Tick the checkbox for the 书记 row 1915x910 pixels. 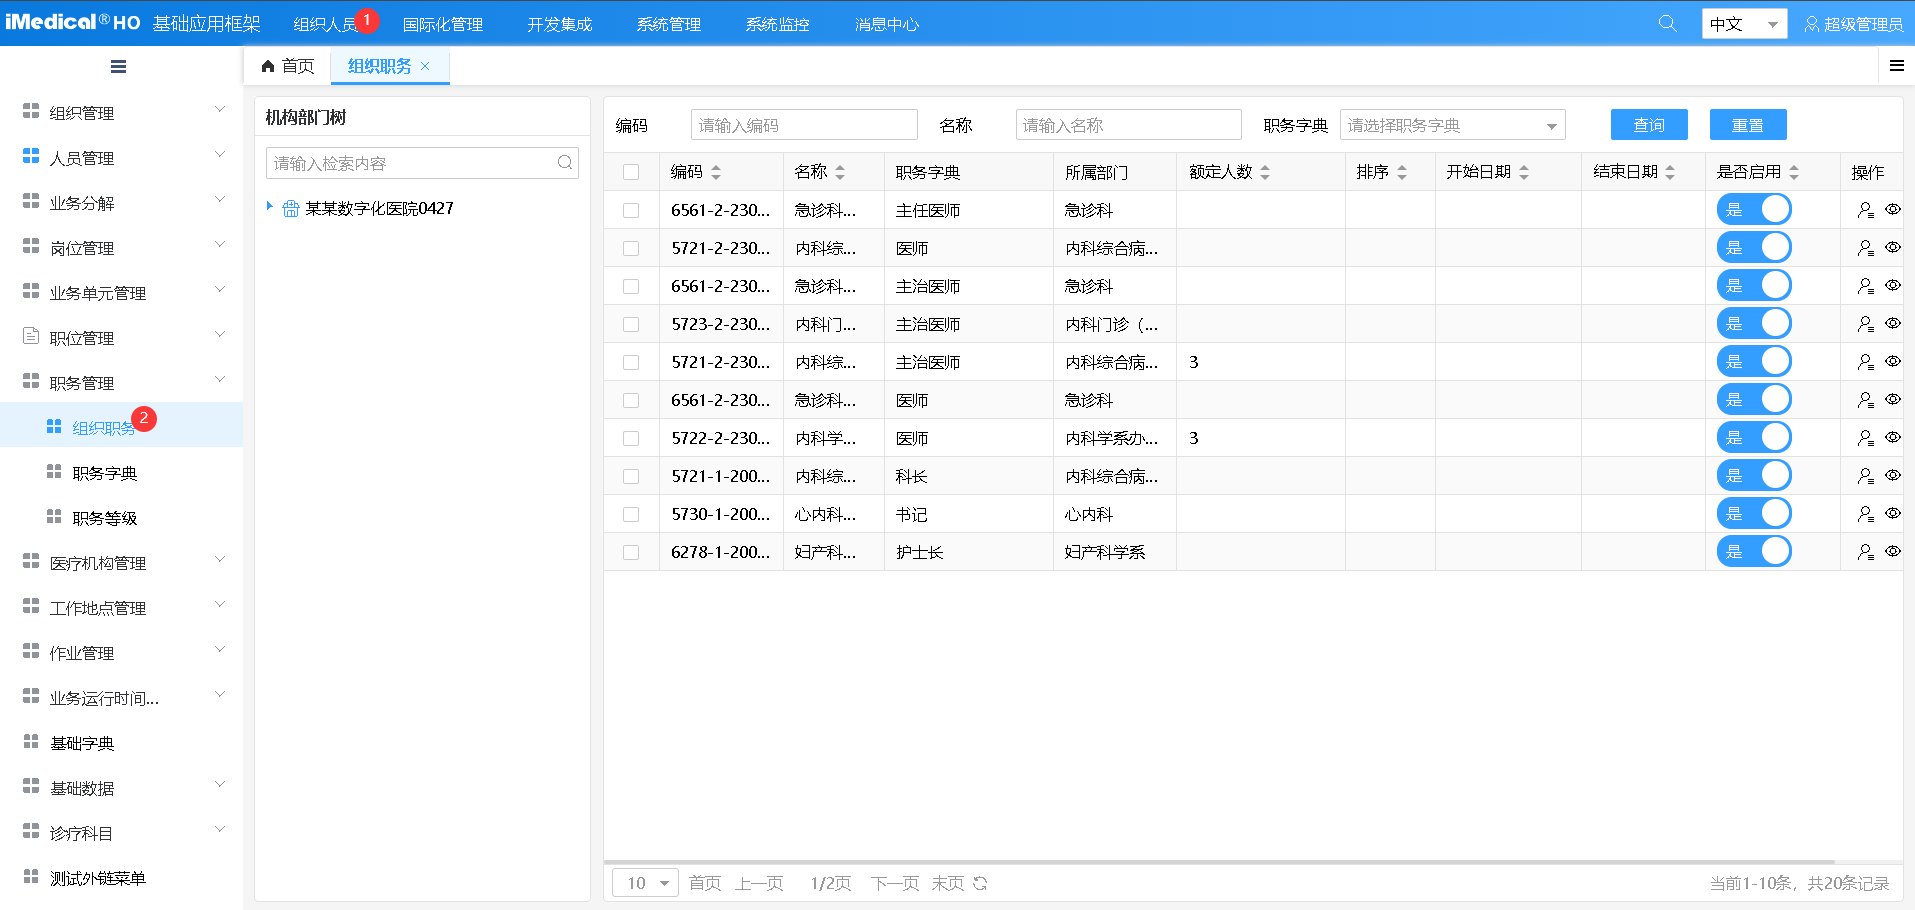point(631,514)
